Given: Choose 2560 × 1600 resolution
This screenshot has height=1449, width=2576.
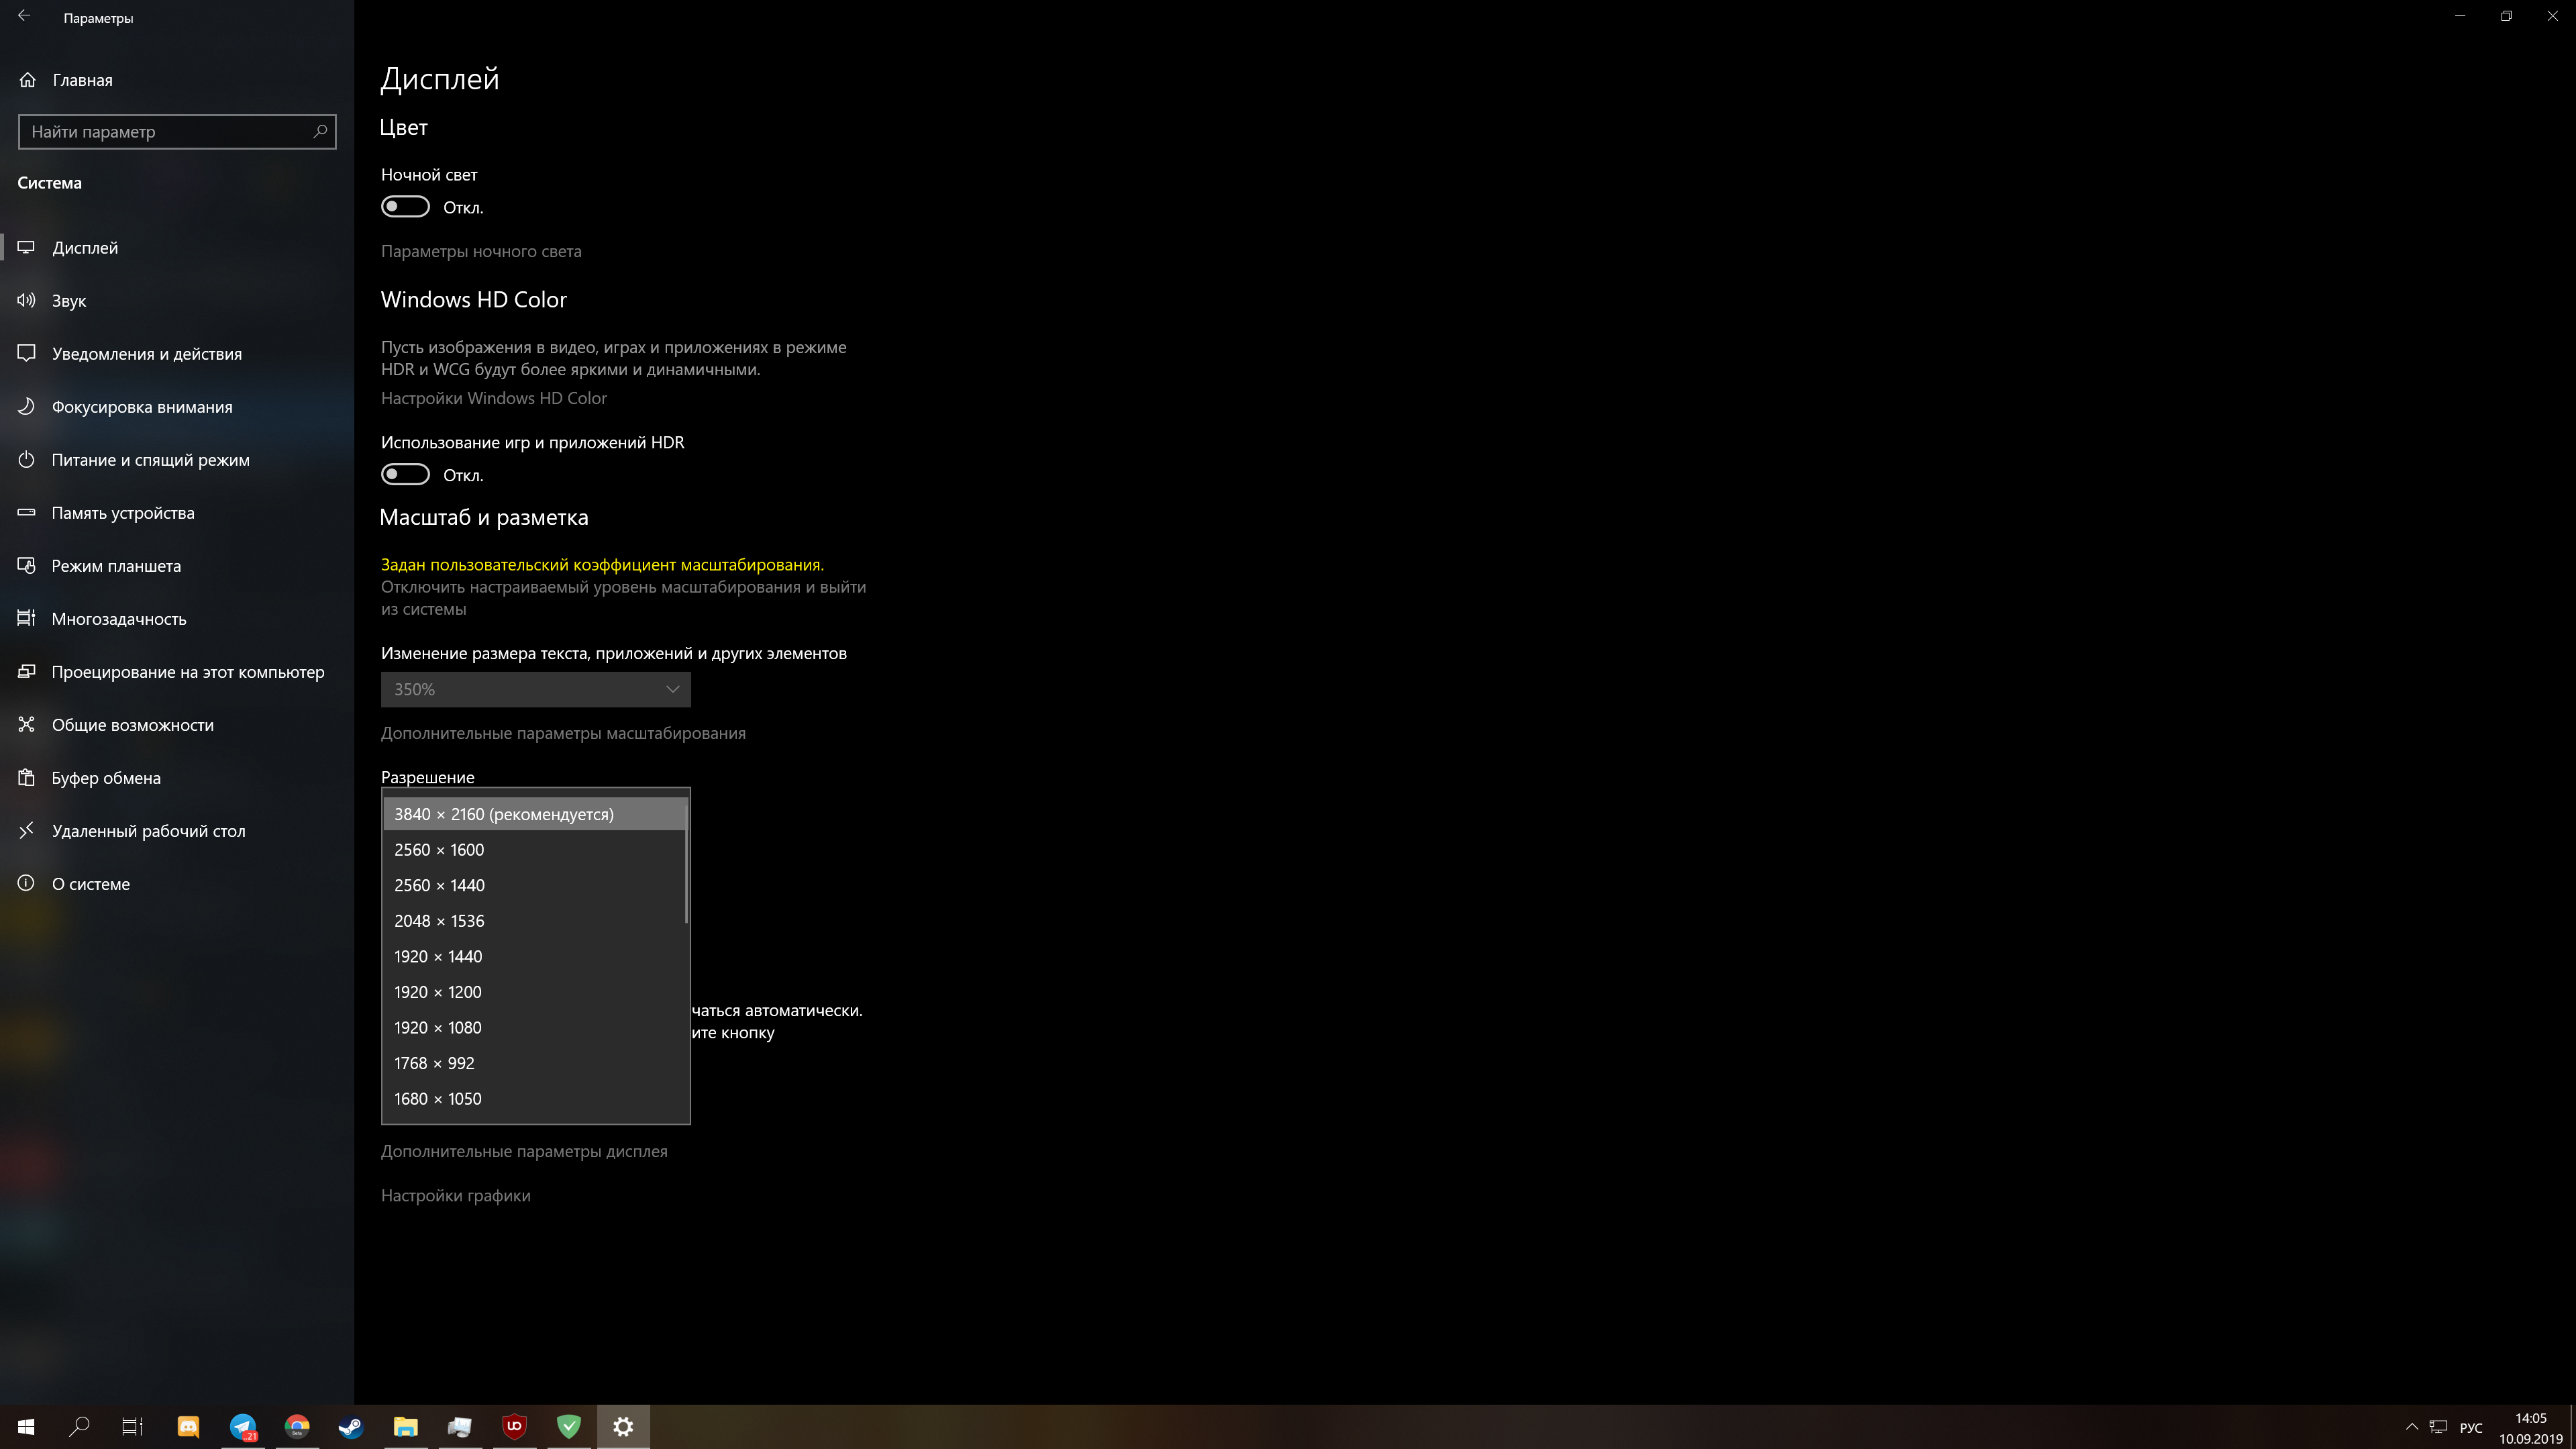Looking at the screenshot, I should (535, 850).
